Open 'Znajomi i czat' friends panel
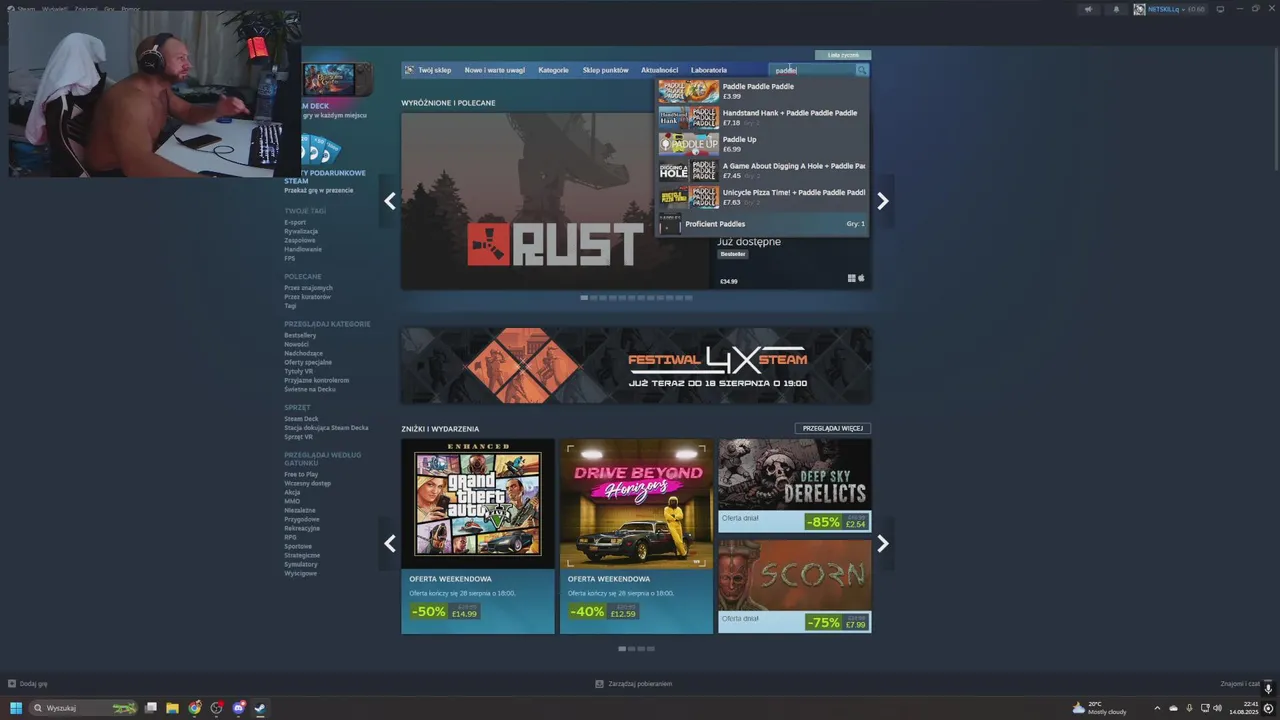The width and height of the screenshot is (1280, 720). click(x=1240, y=684)
